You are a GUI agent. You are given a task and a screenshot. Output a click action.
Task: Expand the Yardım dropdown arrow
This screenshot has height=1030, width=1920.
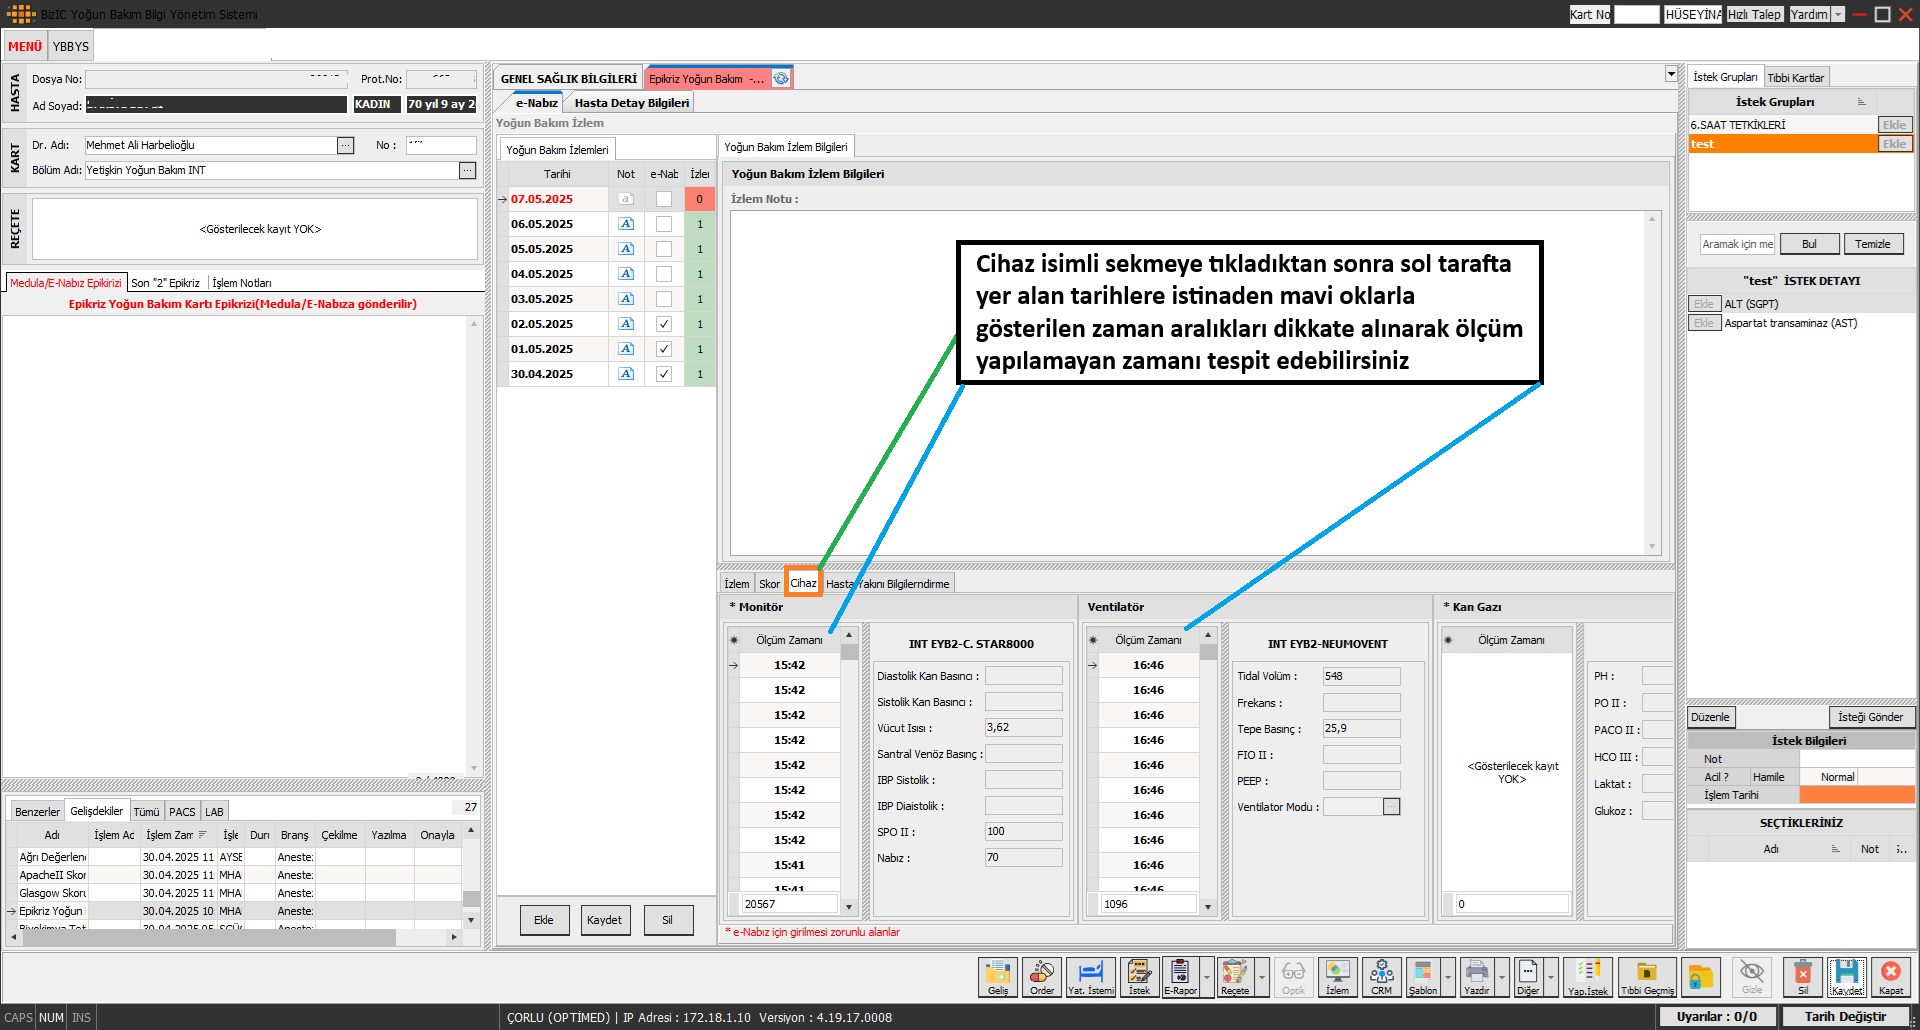[1838, 14]
